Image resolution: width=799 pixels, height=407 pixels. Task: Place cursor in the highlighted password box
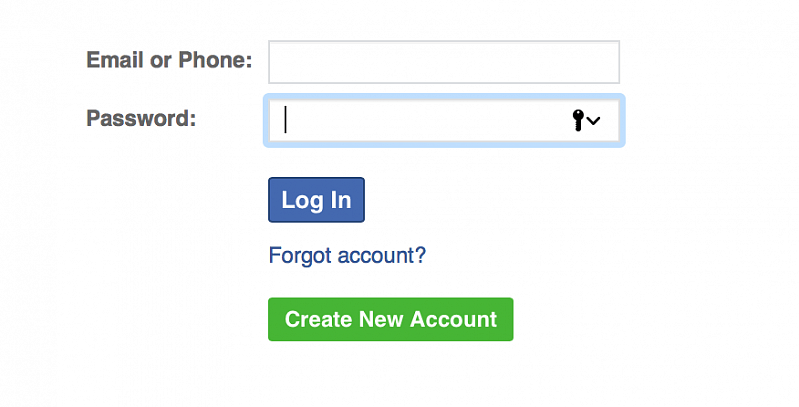[x=420, y=121]
